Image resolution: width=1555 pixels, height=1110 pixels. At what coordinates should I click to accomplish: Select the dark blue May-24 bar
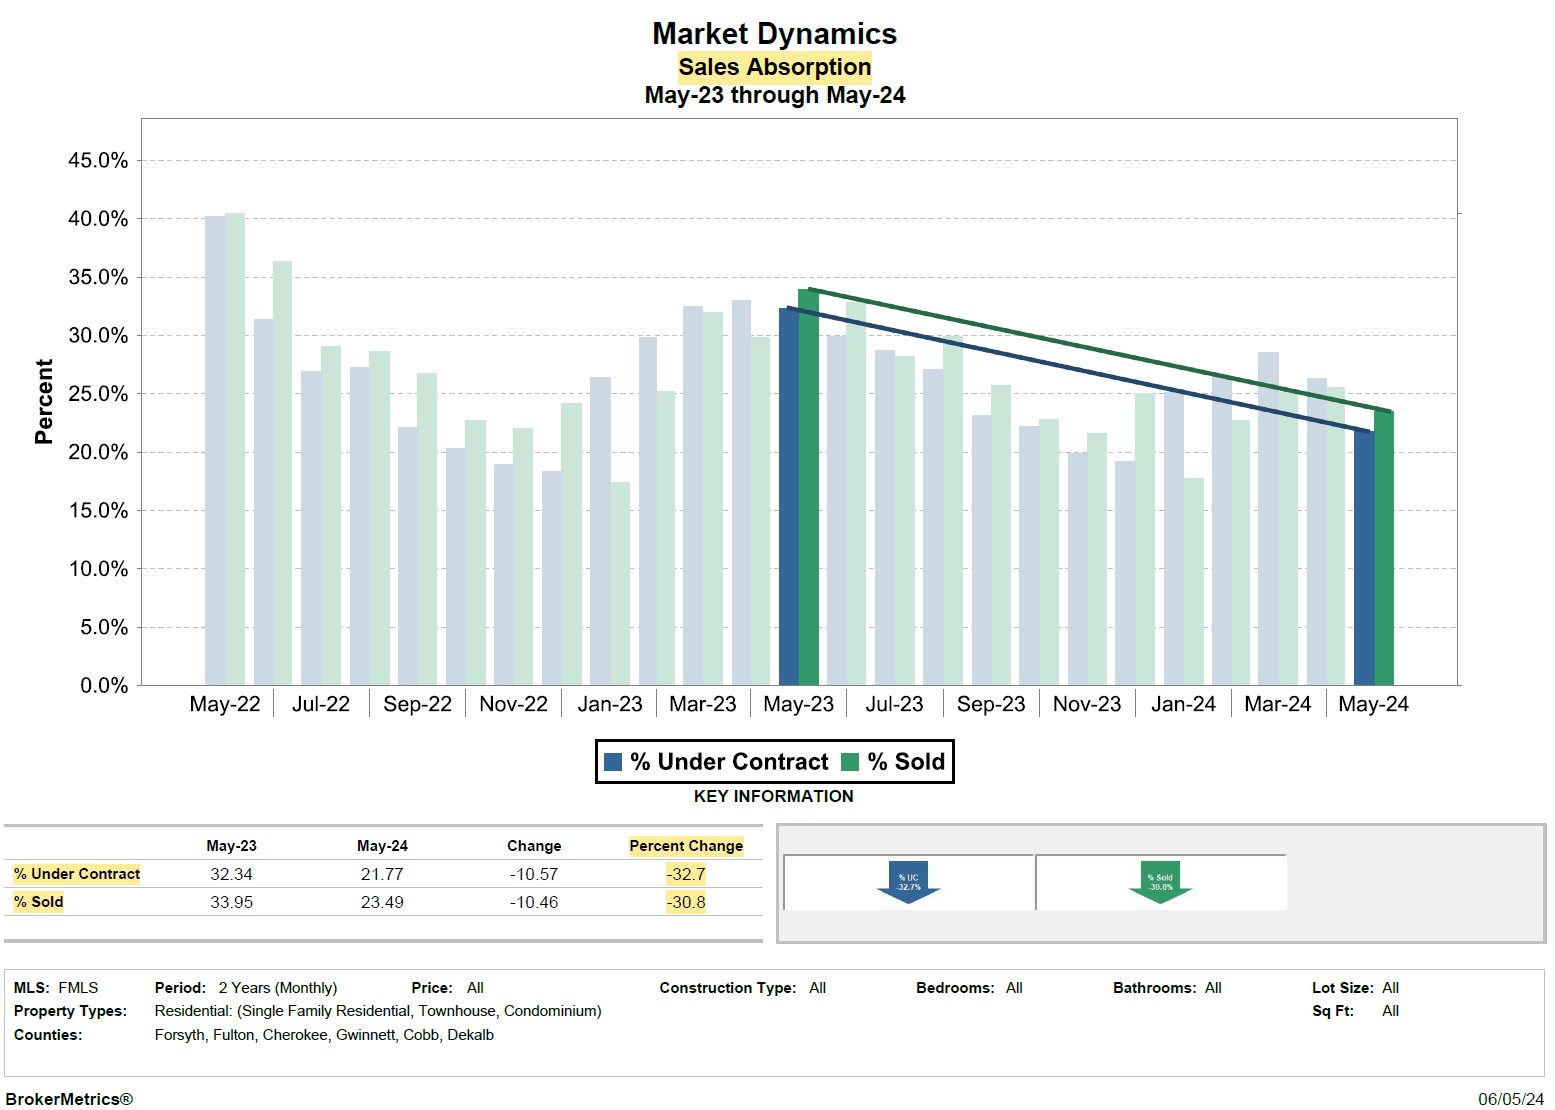[x=1364, y=558]
